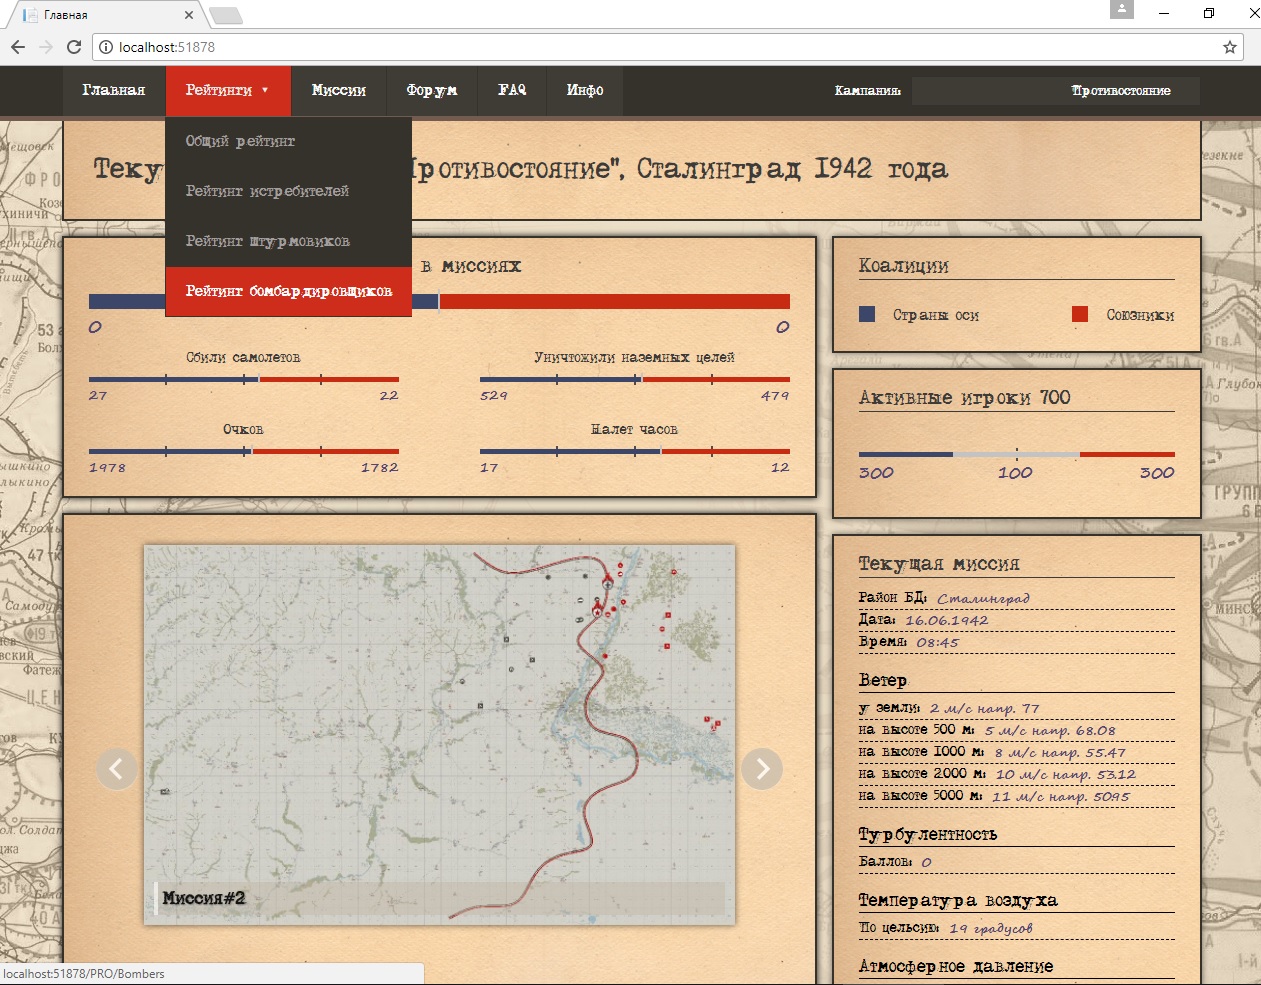
Task: Click the Турбулентность heading
Action: tap(928, 834)
